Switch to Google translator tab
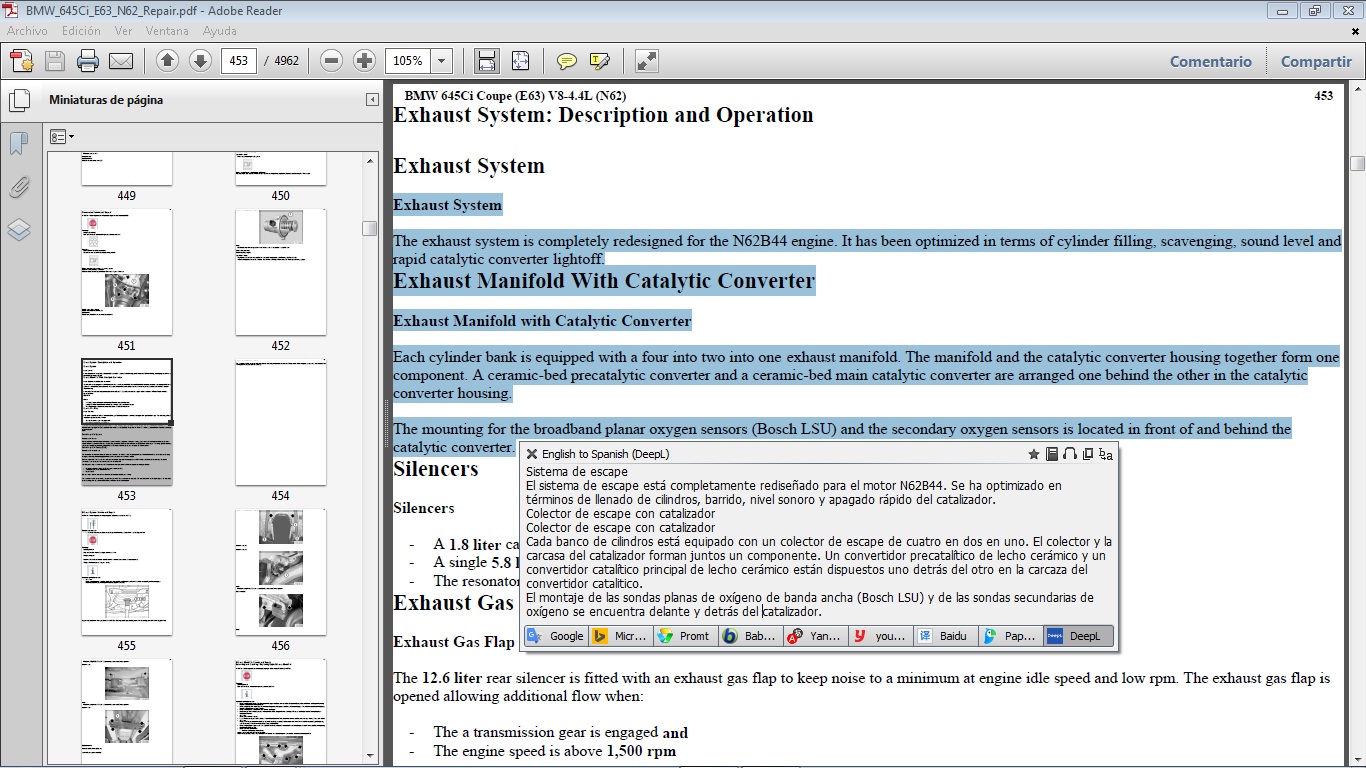 click(556, 636)
